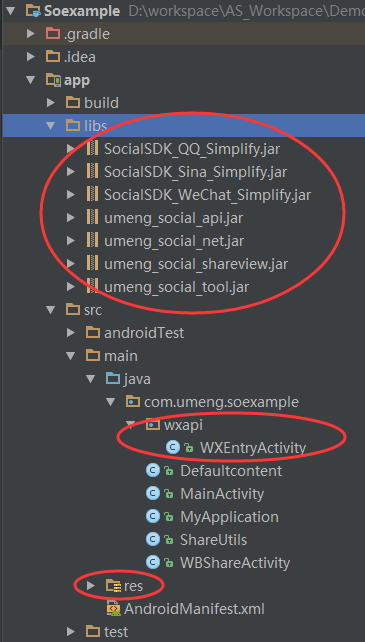Select the com.umeng.soexample package
The width and height of the screenshot is (365, 642).
[221, 402]
